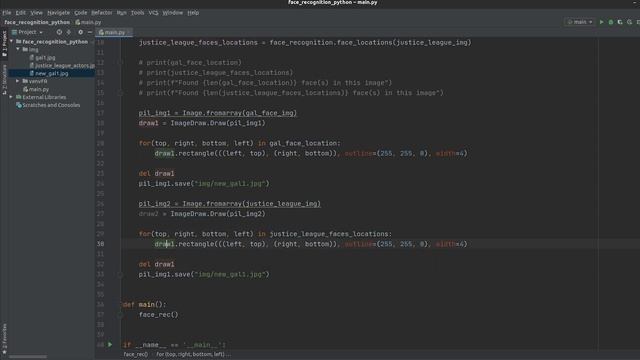Image resolution: width=640 pixels, height=360 pixels.
Task: Run with coverage from the top toolbar
Action: (620, 22)
